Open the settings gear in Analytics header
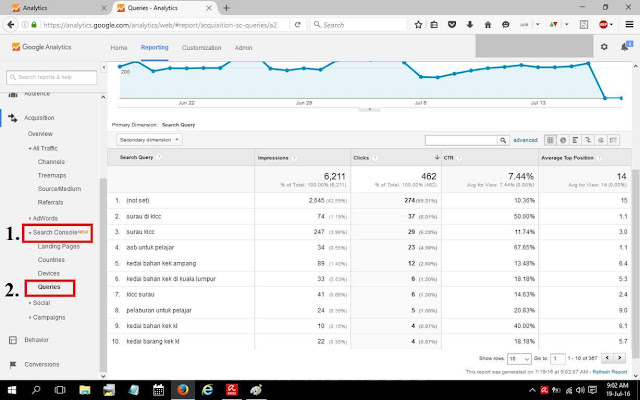This screenshot has height=400, width=640. [x=604, y=47]
